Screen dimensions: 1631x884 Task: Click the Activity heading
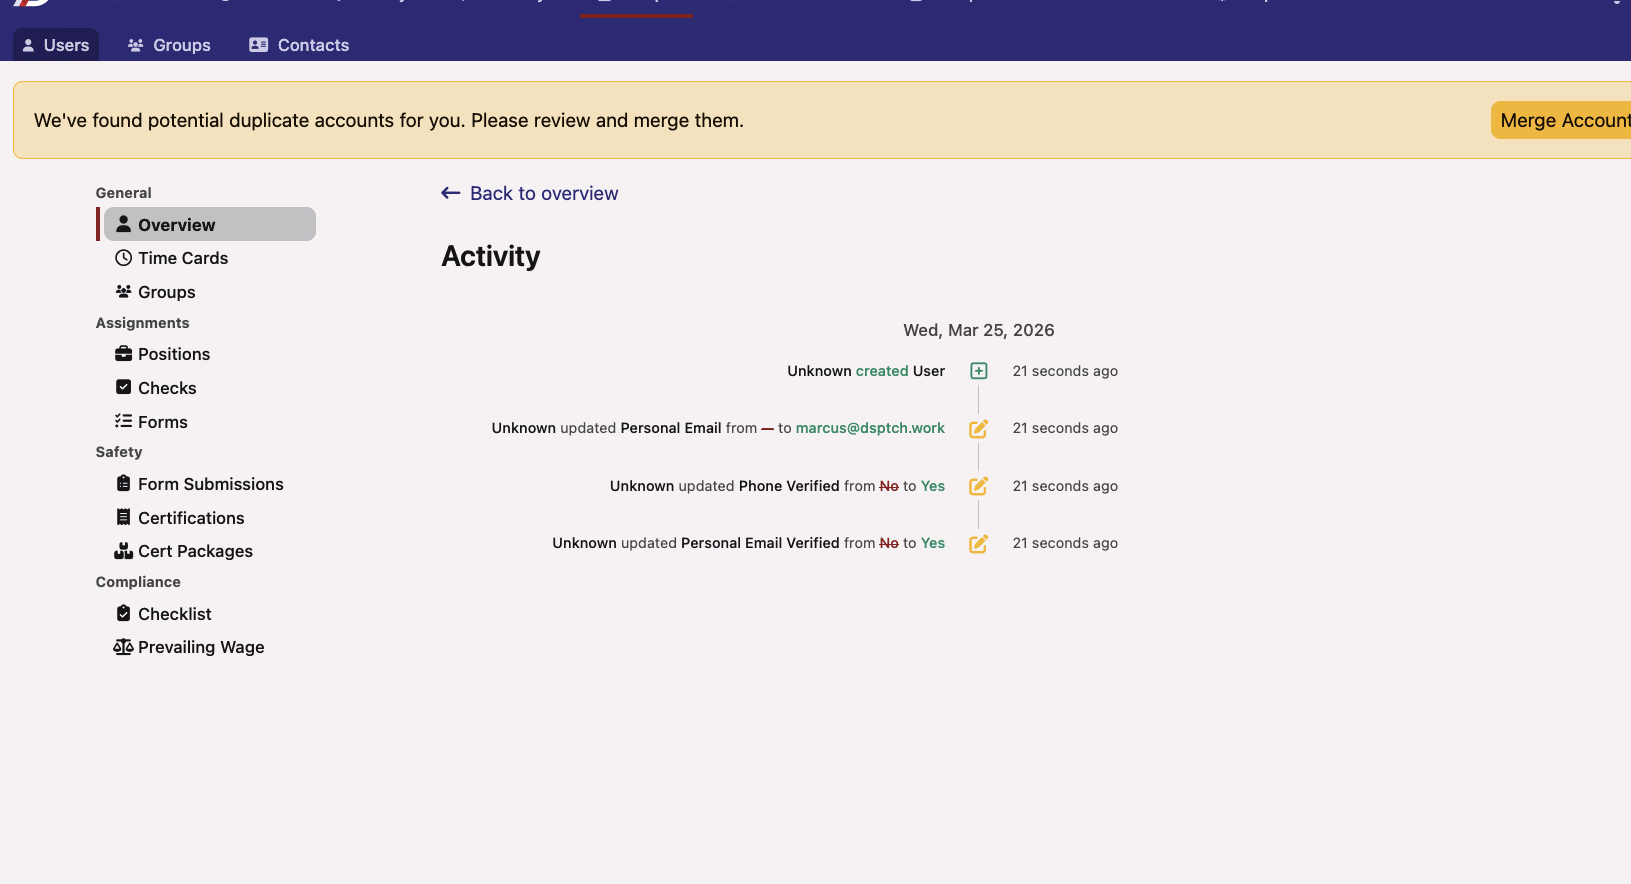pyautogui.click(x=491, y=256)
